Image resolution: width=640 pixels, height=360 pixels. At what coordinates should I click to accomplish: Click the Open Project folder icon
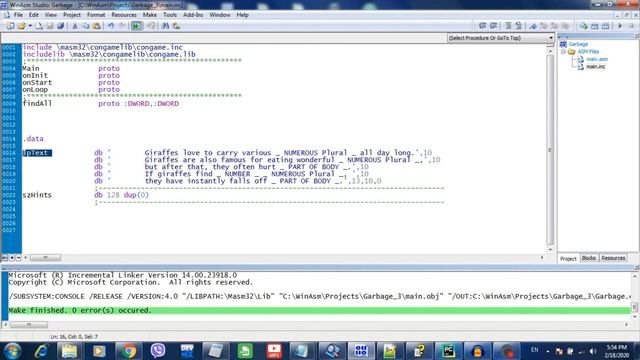[21, 26]
